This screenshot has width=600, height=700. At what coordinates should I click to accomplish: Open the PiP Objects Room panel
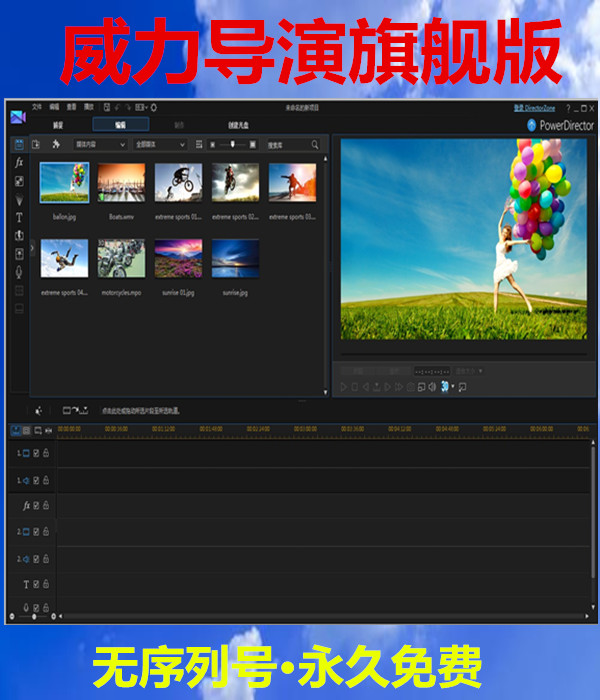(19, 181)
